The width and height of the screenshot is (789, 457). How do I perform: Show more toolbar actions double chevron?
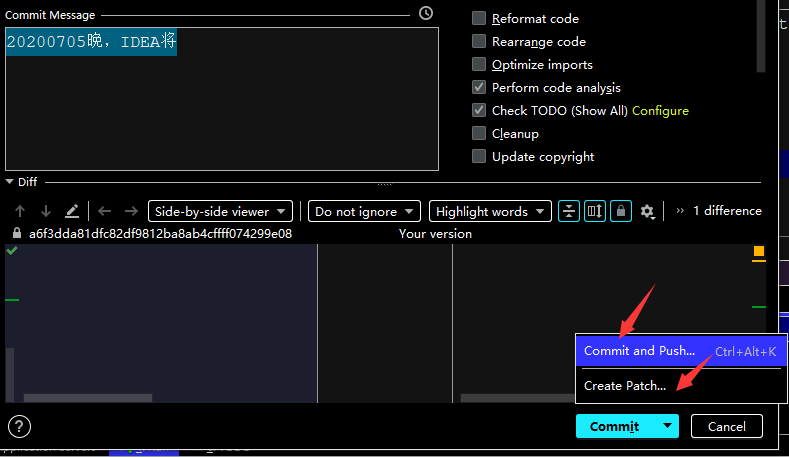pos(680,211)
